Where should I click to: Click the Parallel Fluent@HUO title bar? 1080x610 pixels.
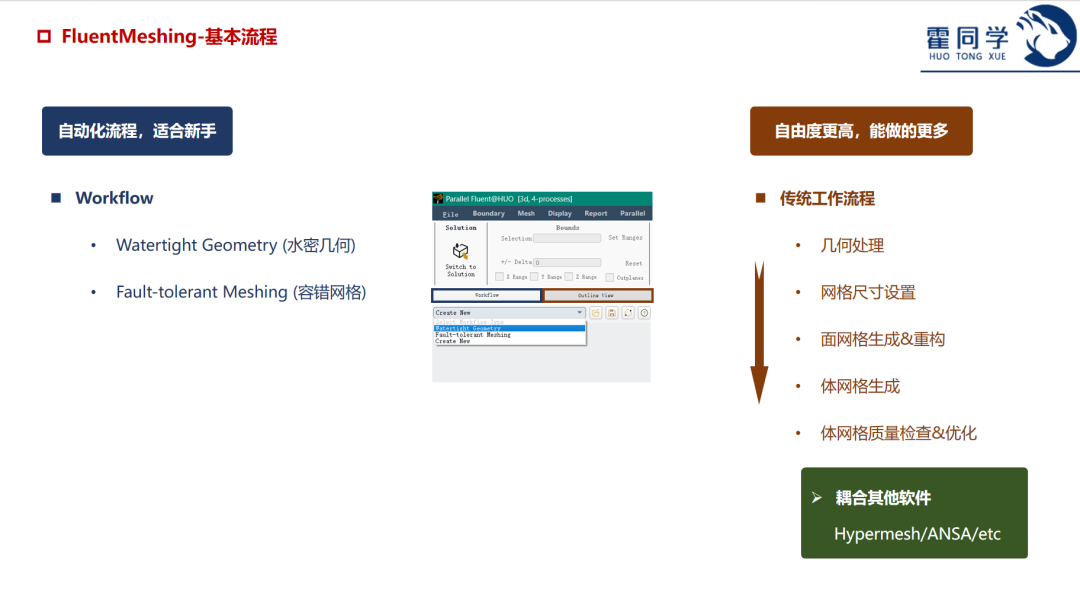tap(542, 199)
